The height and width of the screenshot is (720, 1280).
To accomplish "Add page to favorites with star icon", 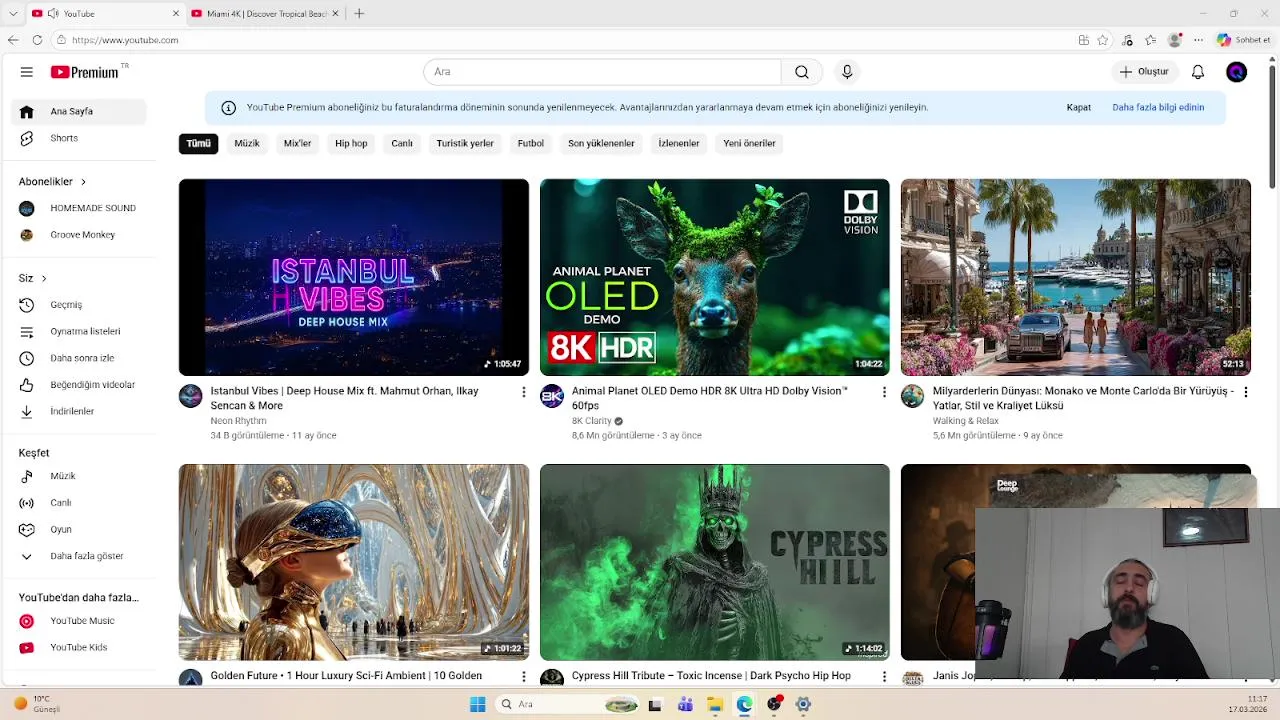I will click(x=1103, y=40).
